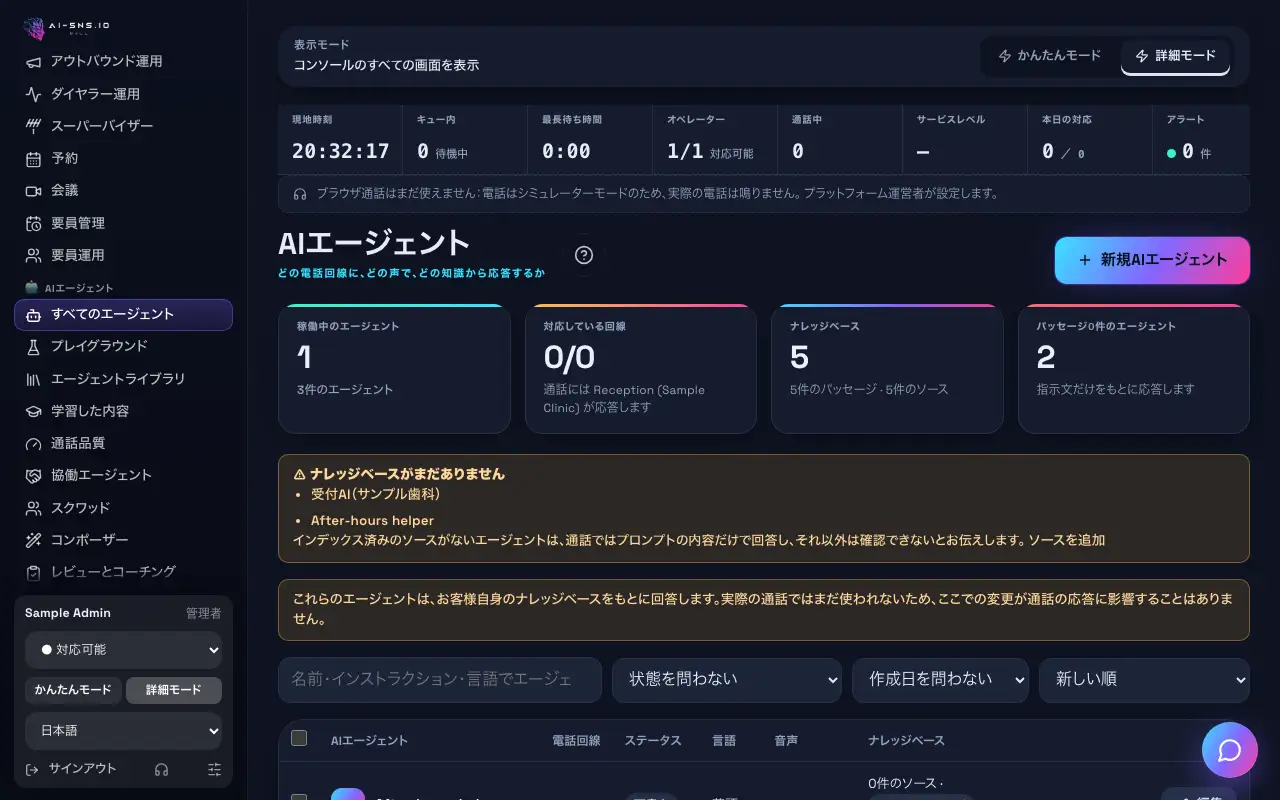
Task: Switch to かんたんモード in top bar
Action: click(1050, 56)
